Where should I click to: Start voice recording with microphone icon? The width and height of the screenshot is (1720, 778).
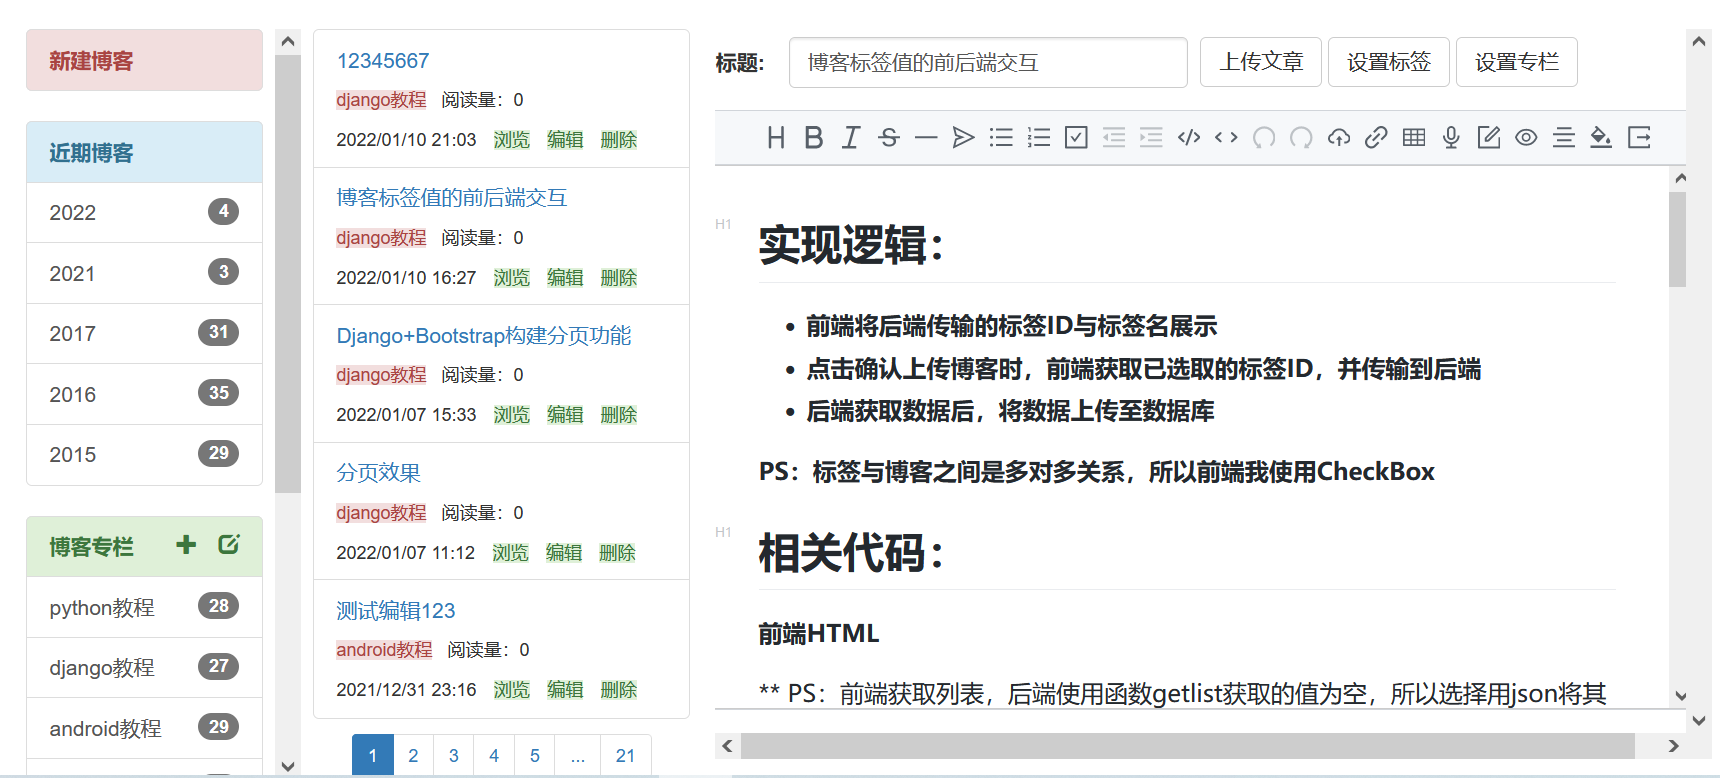tap(1451, 138)
